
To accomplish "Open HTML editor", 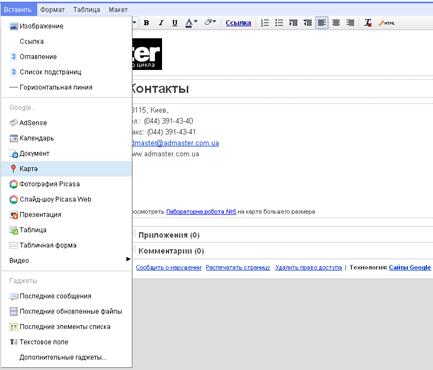I will click(x=387, y=23).
